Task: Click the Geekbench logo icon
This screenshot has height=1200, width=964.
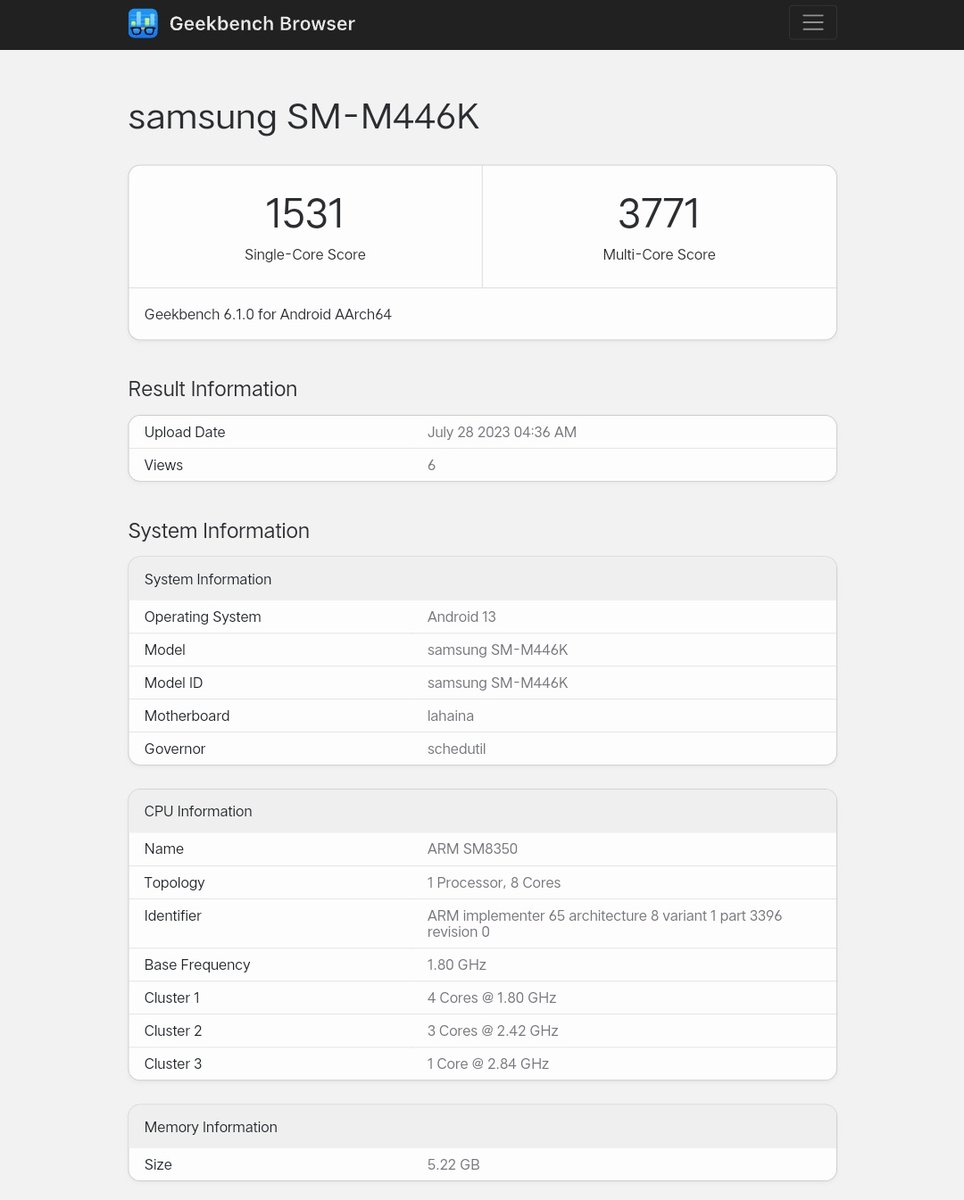Action: [143, 23]
